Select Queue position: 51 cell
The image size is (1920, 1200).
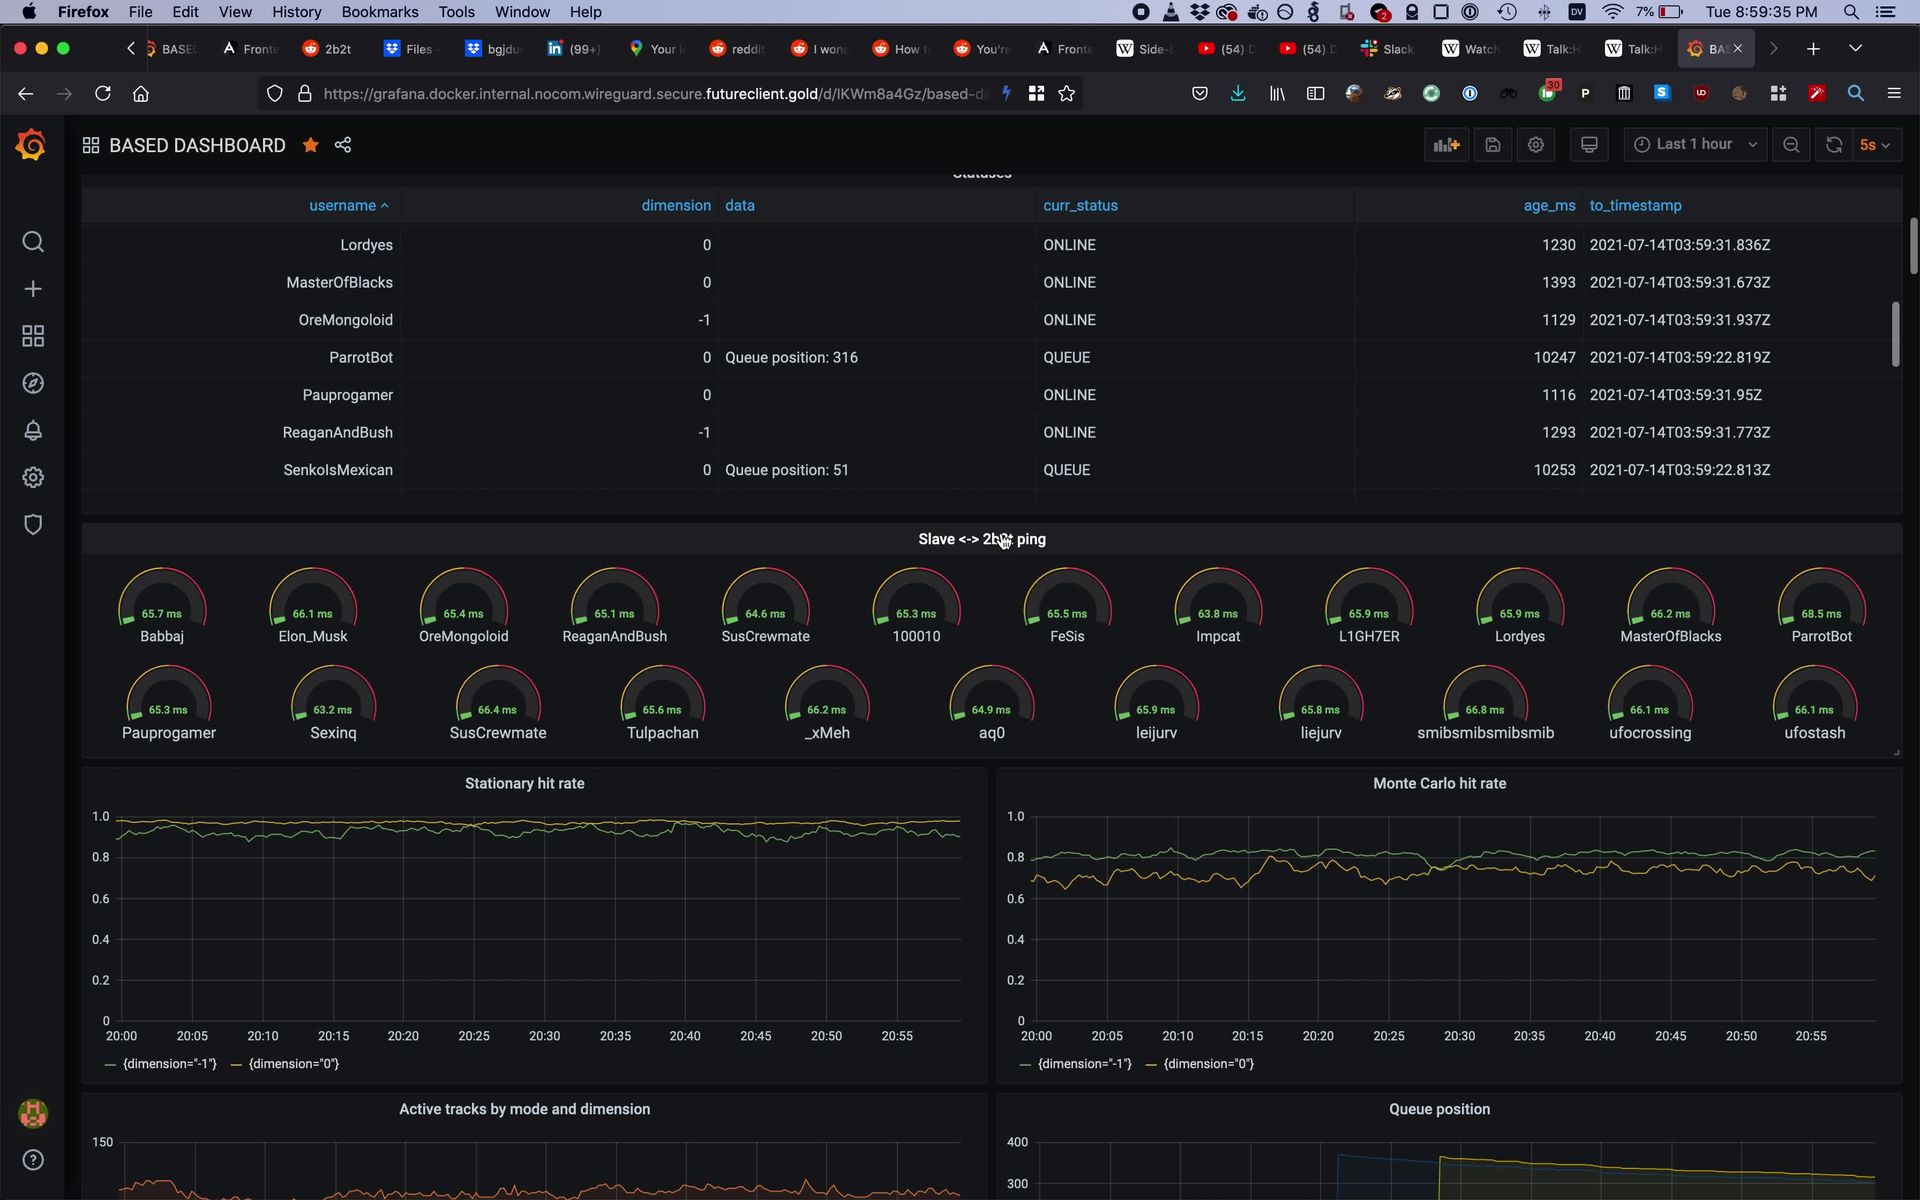[787, 470]
